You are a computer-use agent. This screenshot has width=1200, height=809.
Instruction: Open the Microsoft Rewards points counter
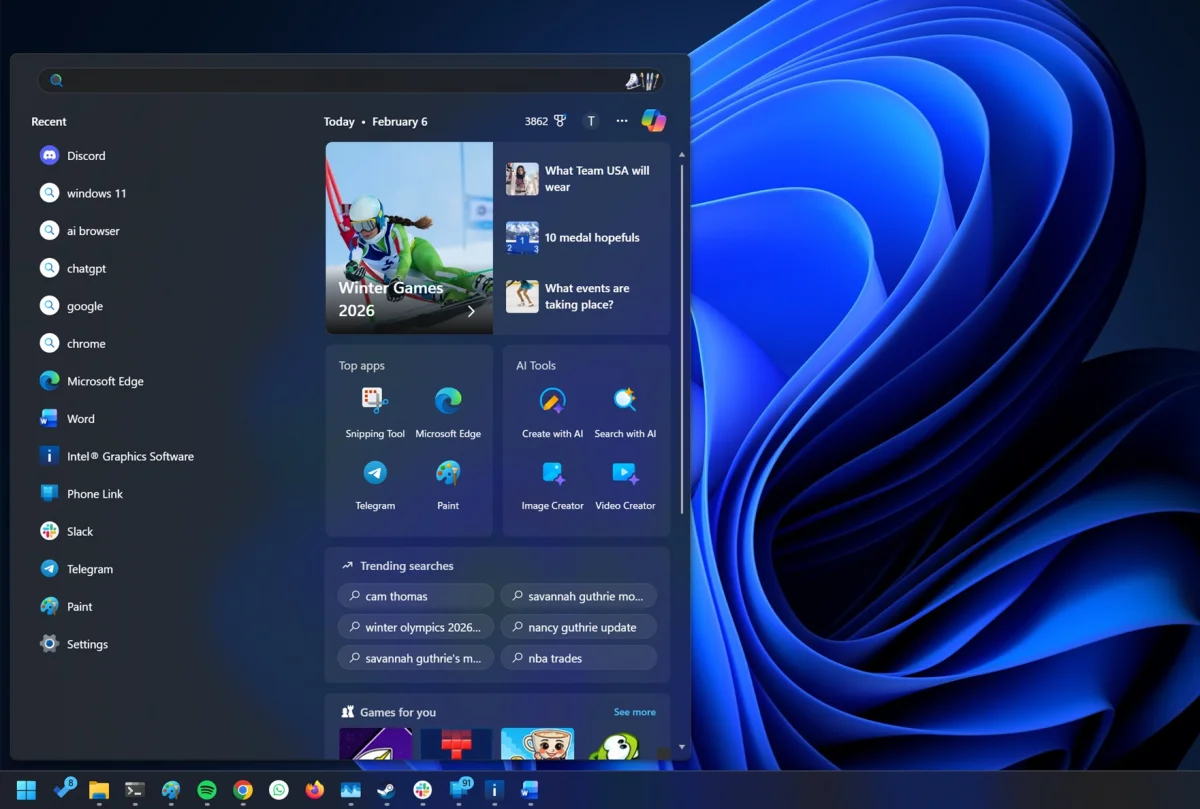tap(543, 120)
